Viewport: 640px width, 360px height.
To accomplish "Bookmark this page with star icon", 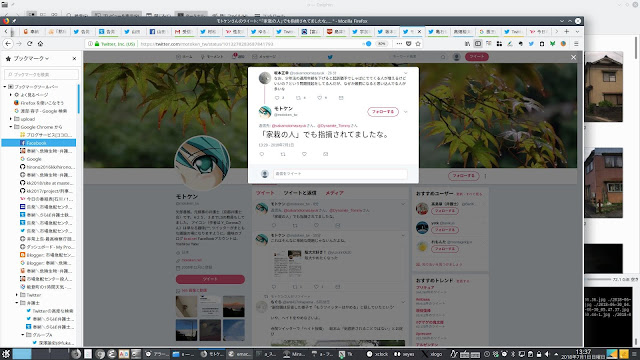I will [x=418, y=44].
